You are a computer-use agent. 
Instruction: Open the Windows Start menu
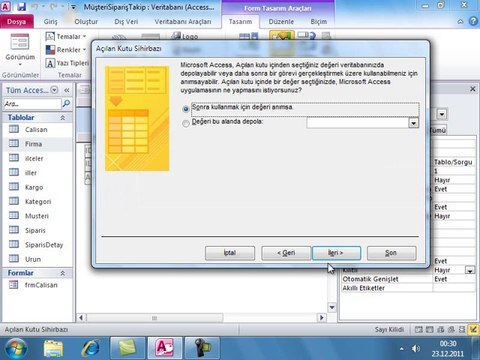click(x=16, y=348)
